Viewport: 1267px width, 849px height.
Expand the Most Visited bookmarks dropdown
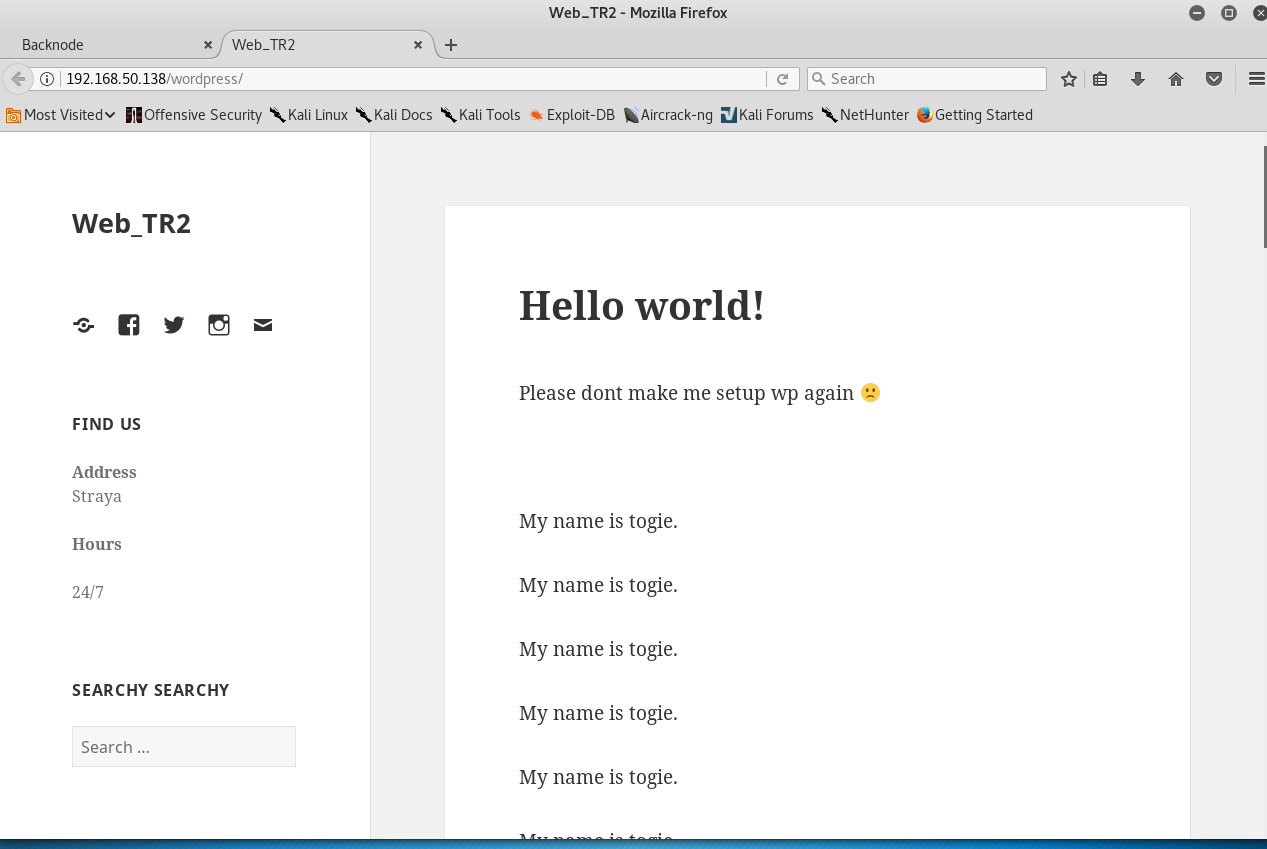click(61, 115)
